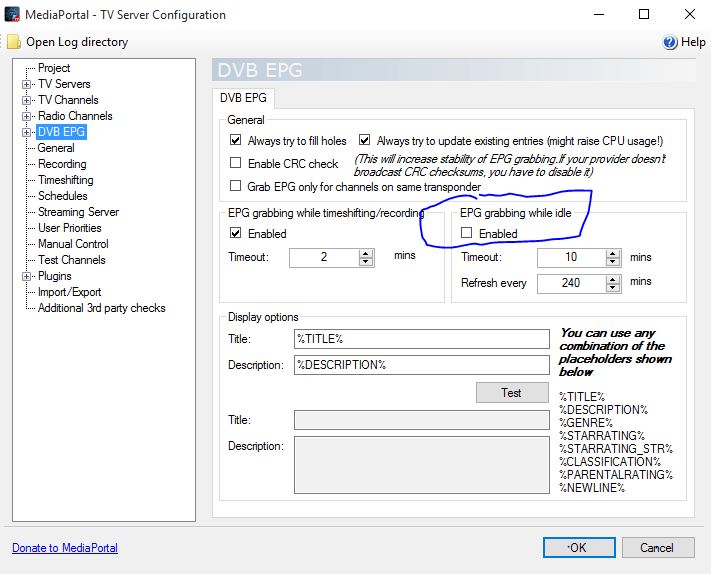Click the %STARRATING_STR% placeholder text
Viewport: 711px width, 574px height.
616,449
